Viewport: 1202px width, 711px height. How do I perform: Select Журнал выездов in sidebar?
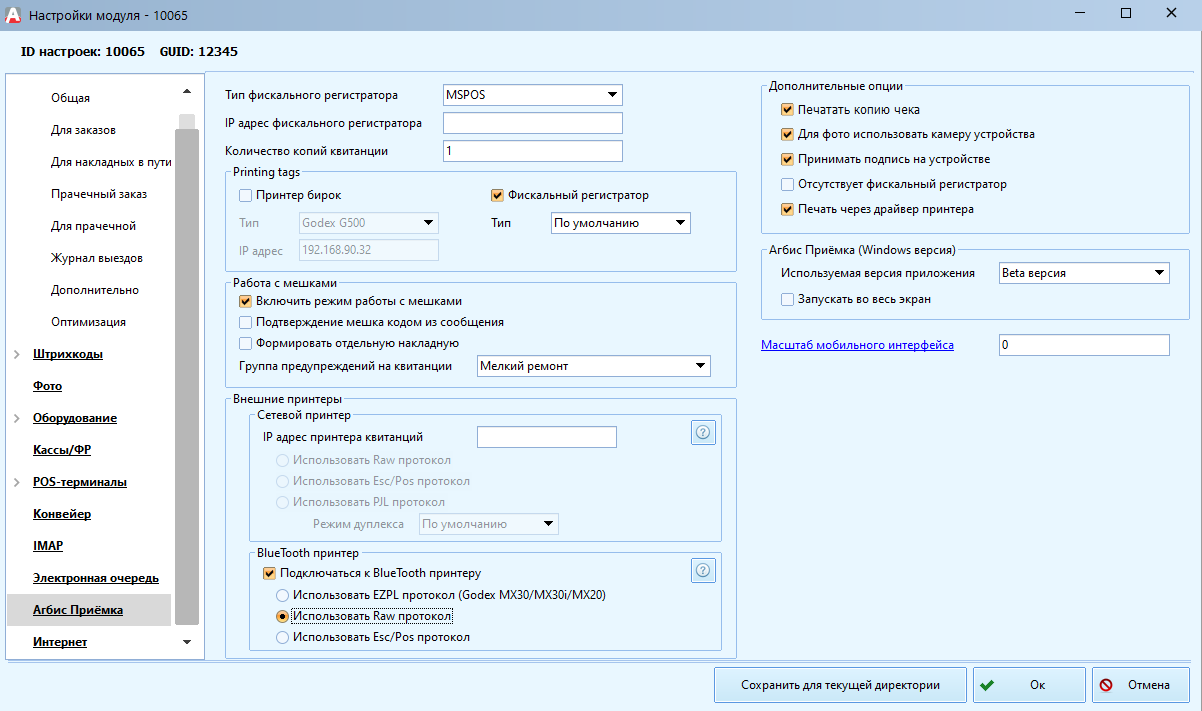click(96, 258)
